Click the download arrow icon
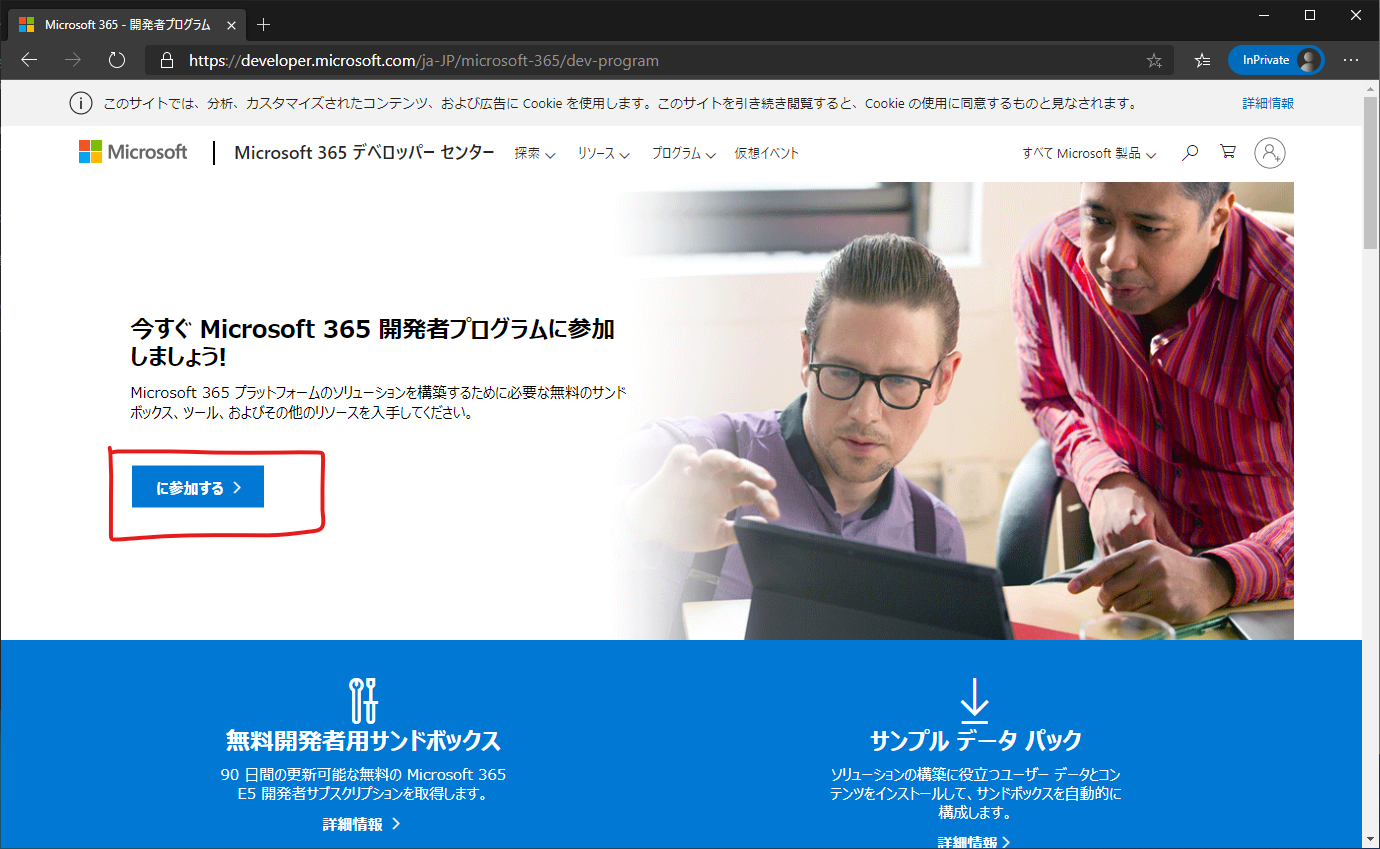The width and height of the screenshot is (1380, 849). pyautogui.click(x=974, y=700)
